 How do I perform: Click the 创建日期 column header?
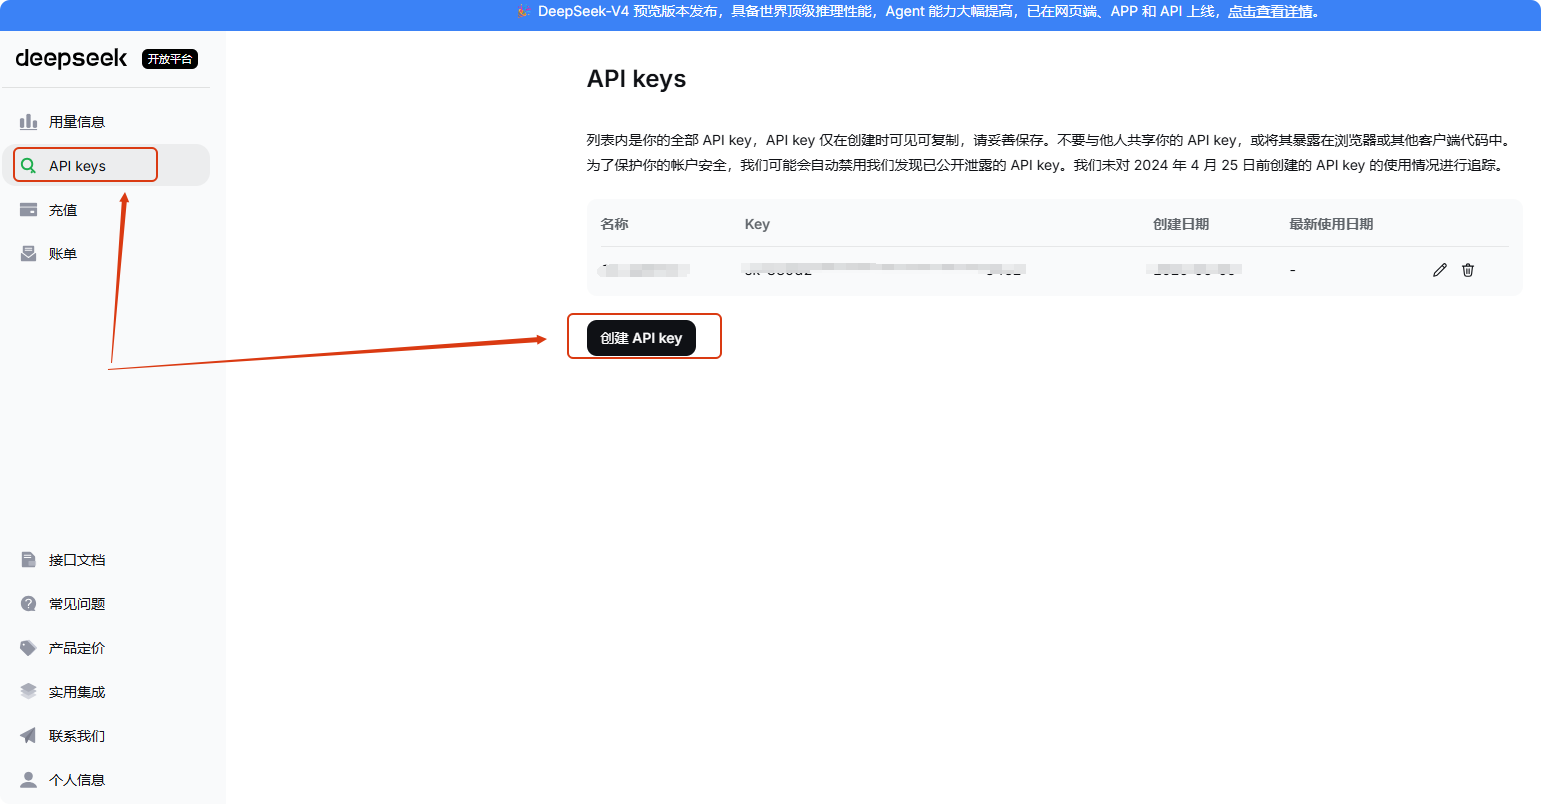point(1181,224)
